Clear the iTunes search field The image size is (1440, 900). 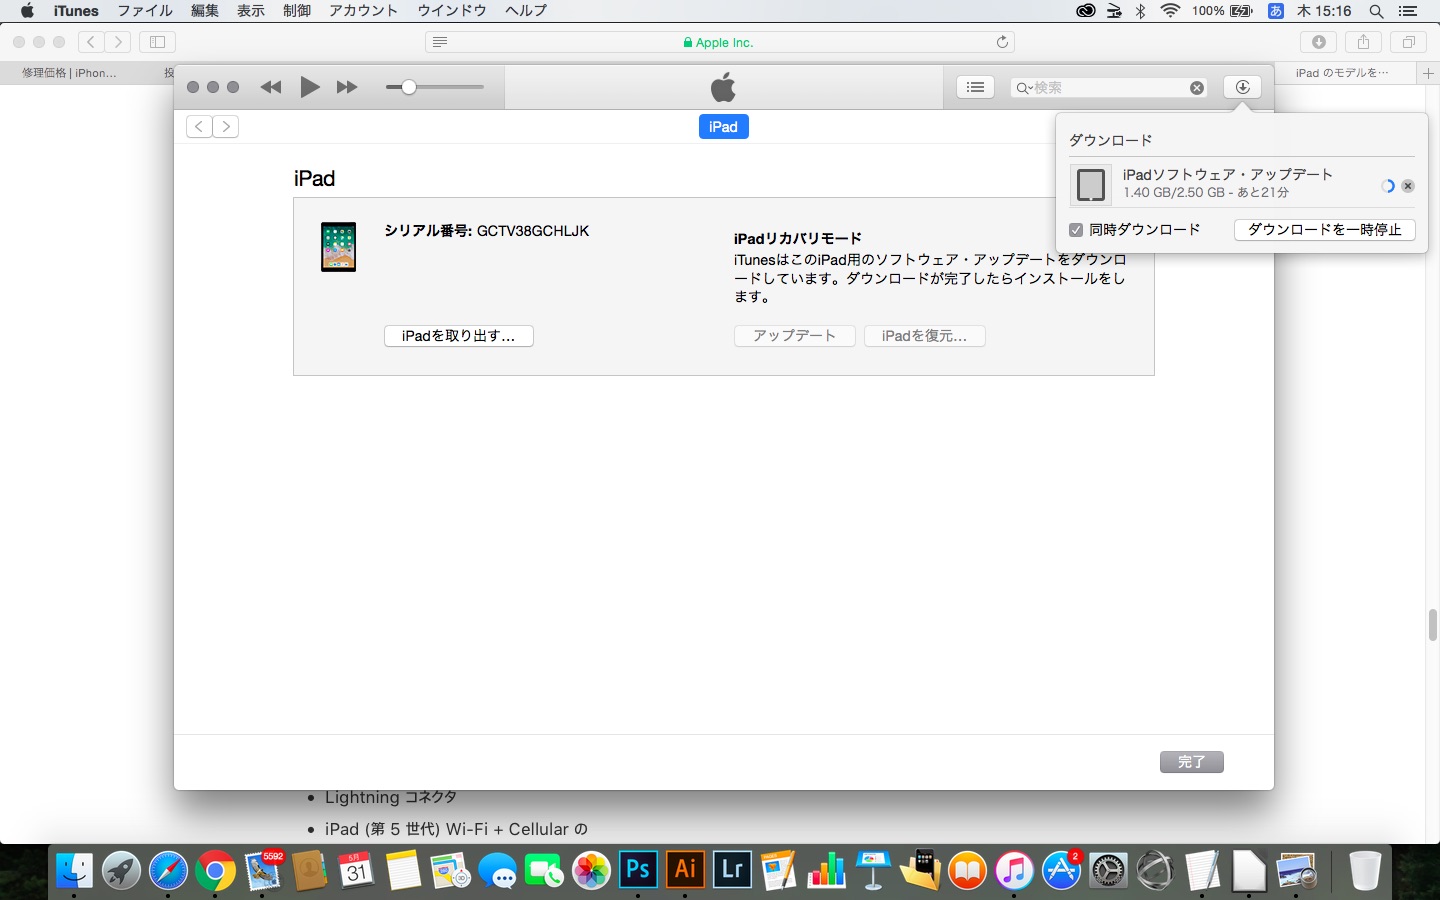[x=1197, y=88]
